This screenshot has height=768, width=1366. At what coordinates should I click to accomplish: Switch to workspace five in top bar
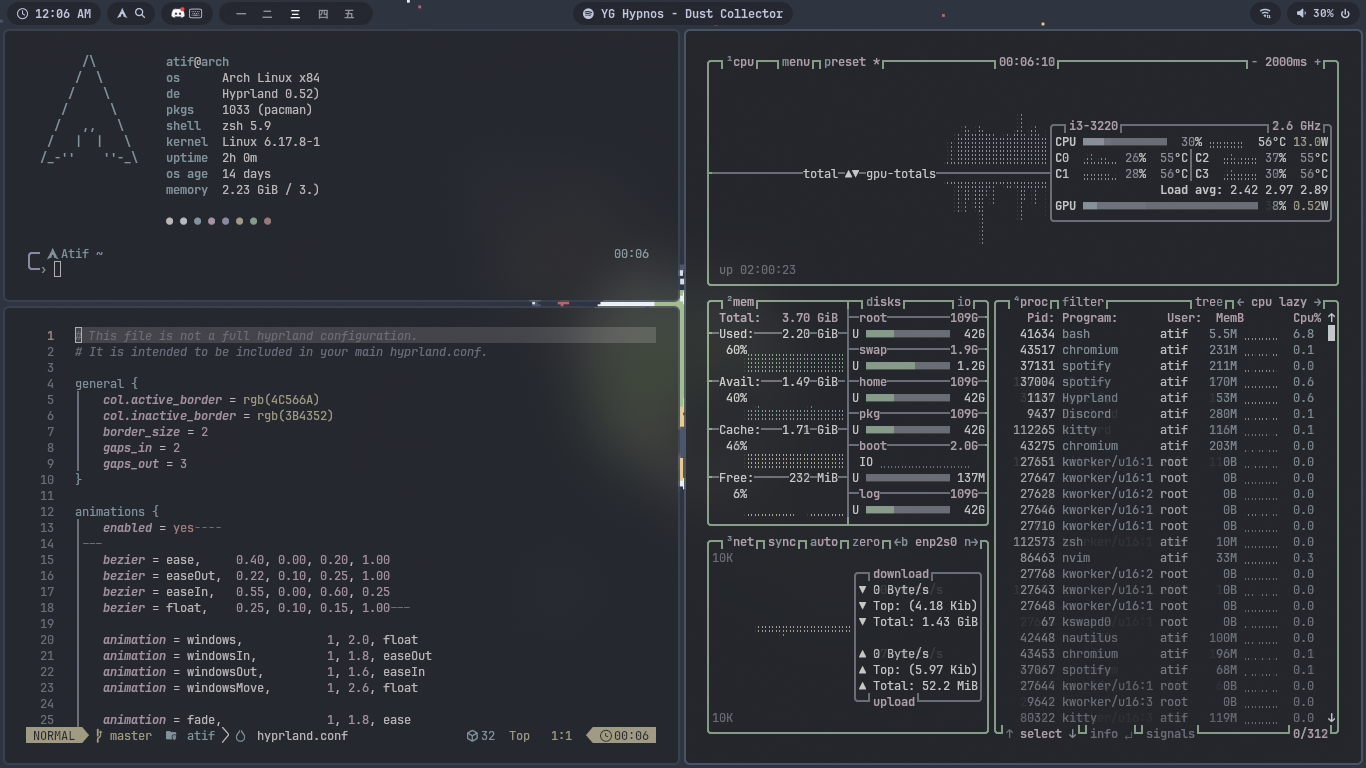tap(349, 14)
